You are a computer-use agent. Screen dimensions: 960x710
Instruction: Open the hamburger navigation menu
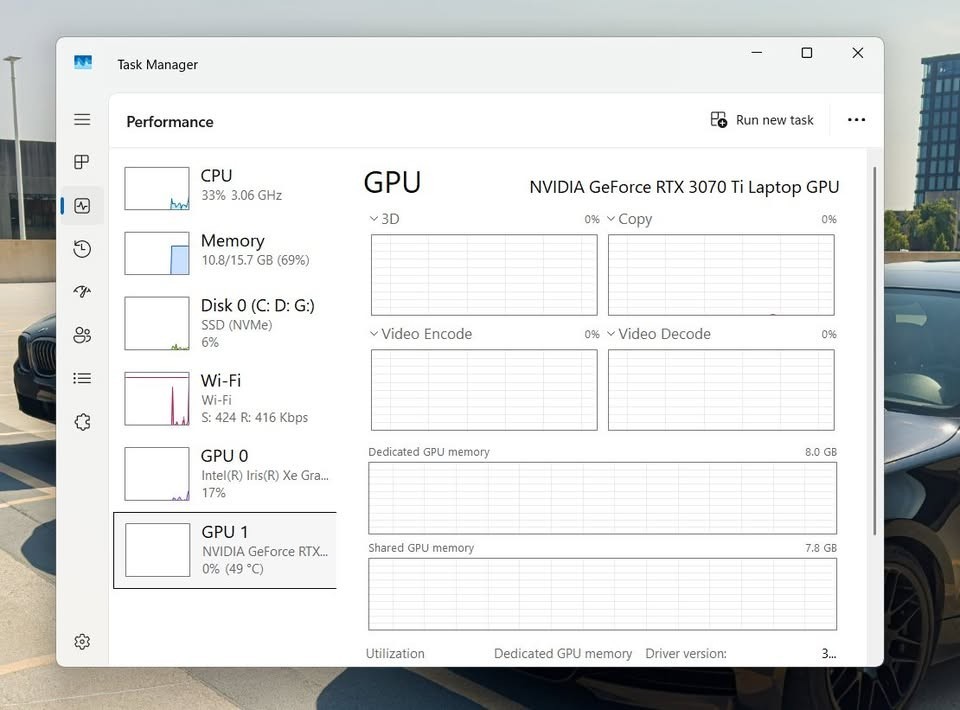[x=82, y=119]
